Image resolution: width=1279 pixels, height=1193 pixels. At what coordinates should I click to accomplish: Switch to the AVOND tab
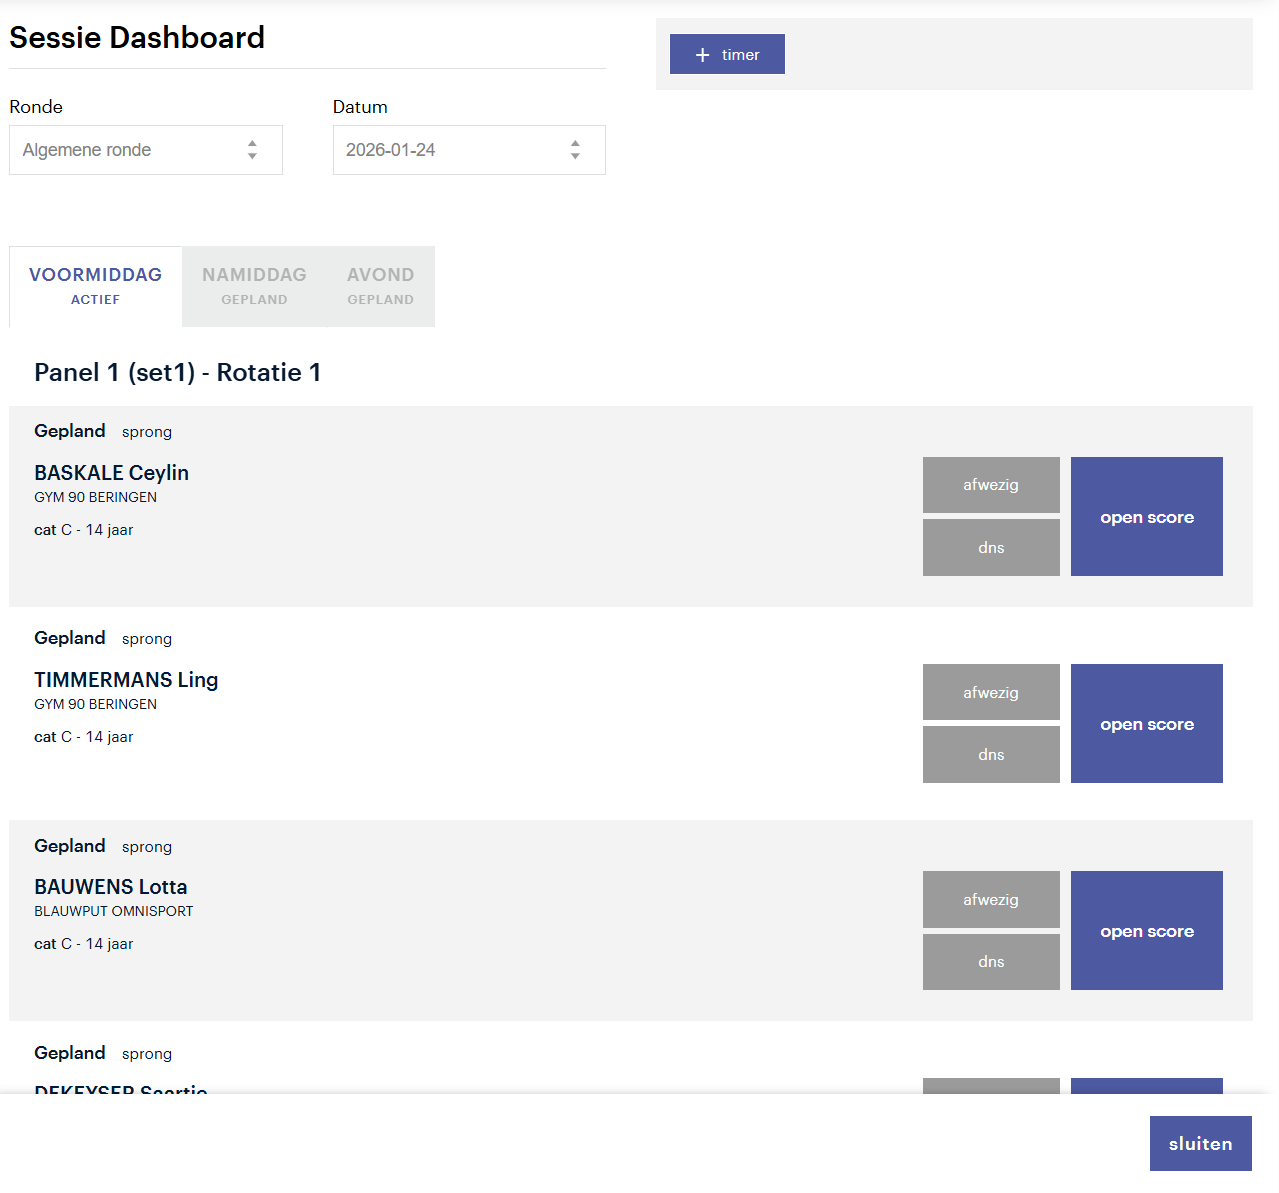pyautogui.click(x=380, y=285)
